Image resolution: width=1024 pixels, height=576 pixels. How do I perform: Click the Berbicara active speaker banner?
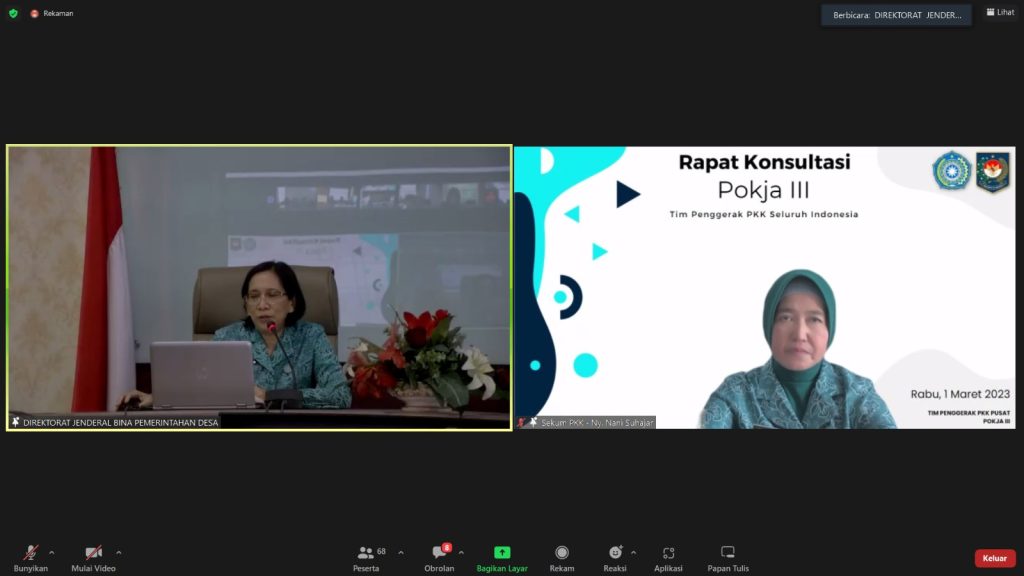(x=896, y=15)
